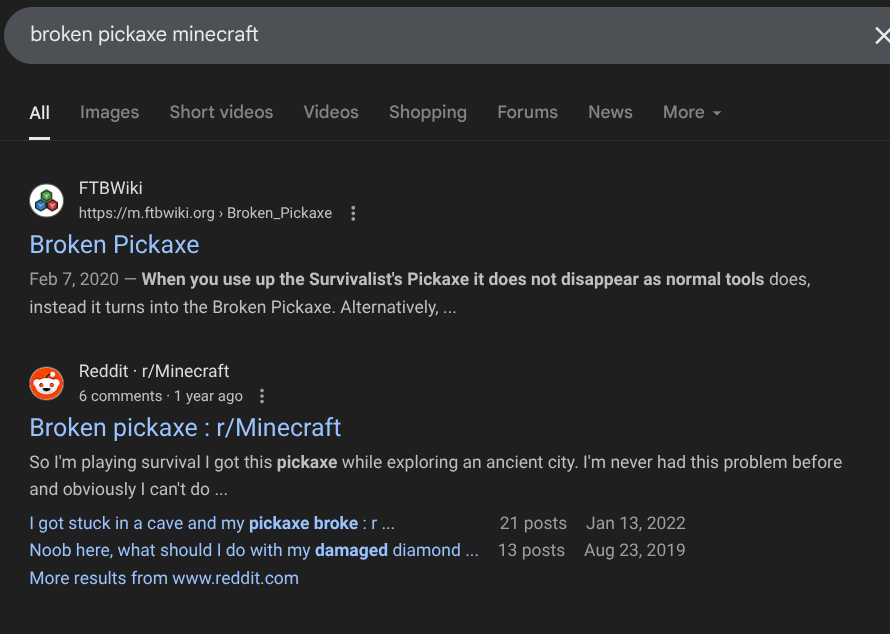Image resolution: width=890 pixels, height=634 pixels.
Task: Open the Short videos tab
Action: pos(221,112)
